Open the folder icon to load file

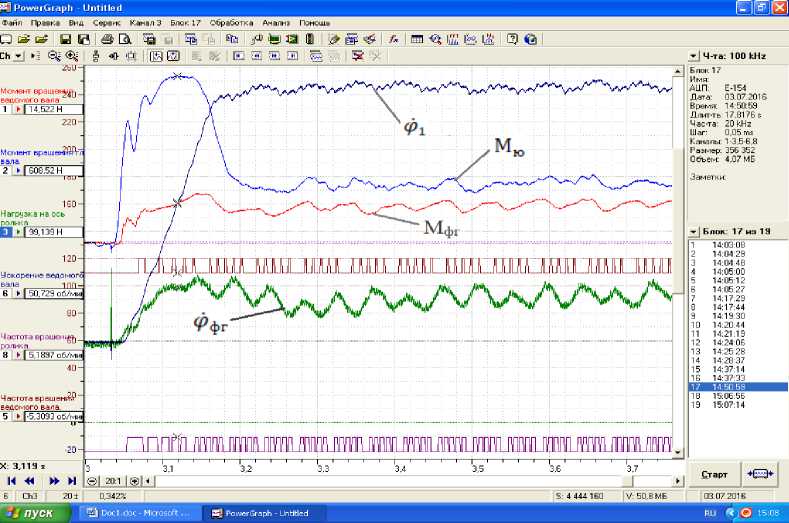[x=22, y=39]
